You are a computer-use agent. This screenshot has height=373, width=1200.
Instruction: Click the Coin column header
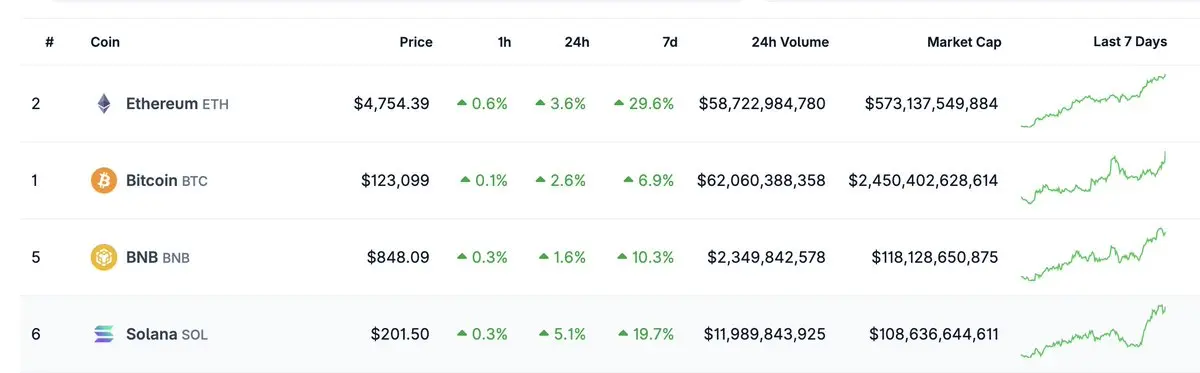tap(105, 42)
